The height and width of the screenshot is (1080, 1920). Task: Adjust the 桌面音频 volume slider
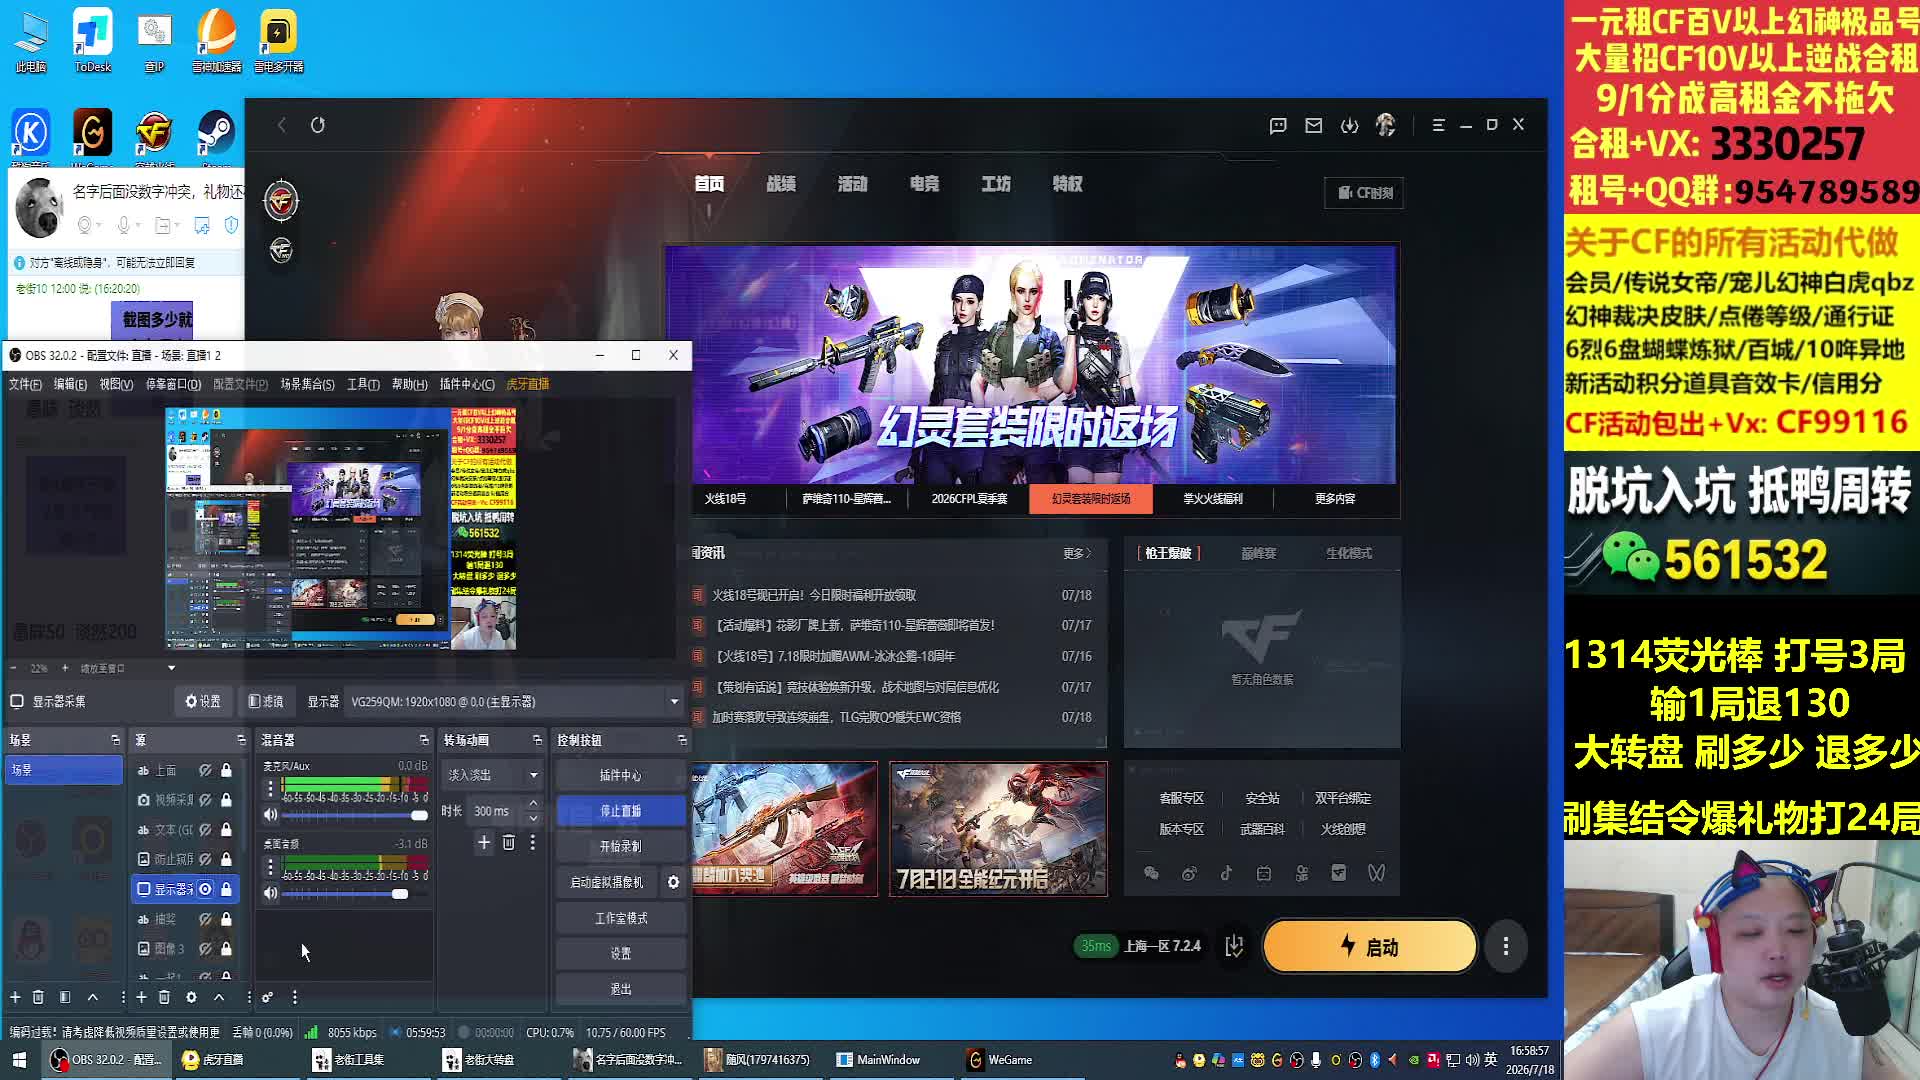point(355,893)
